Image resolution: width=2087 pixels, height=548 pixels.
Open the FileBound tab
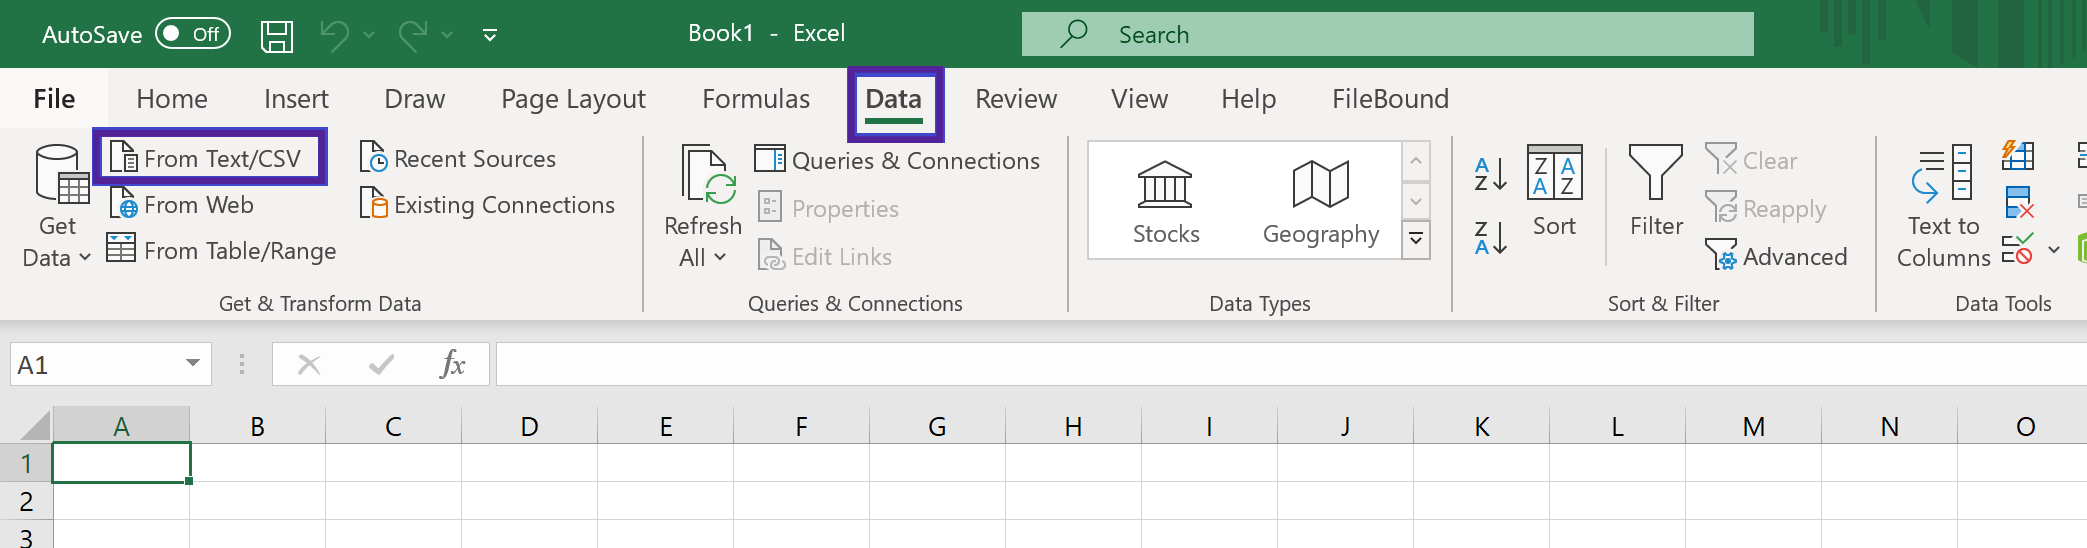click(x=1390, y=99)
